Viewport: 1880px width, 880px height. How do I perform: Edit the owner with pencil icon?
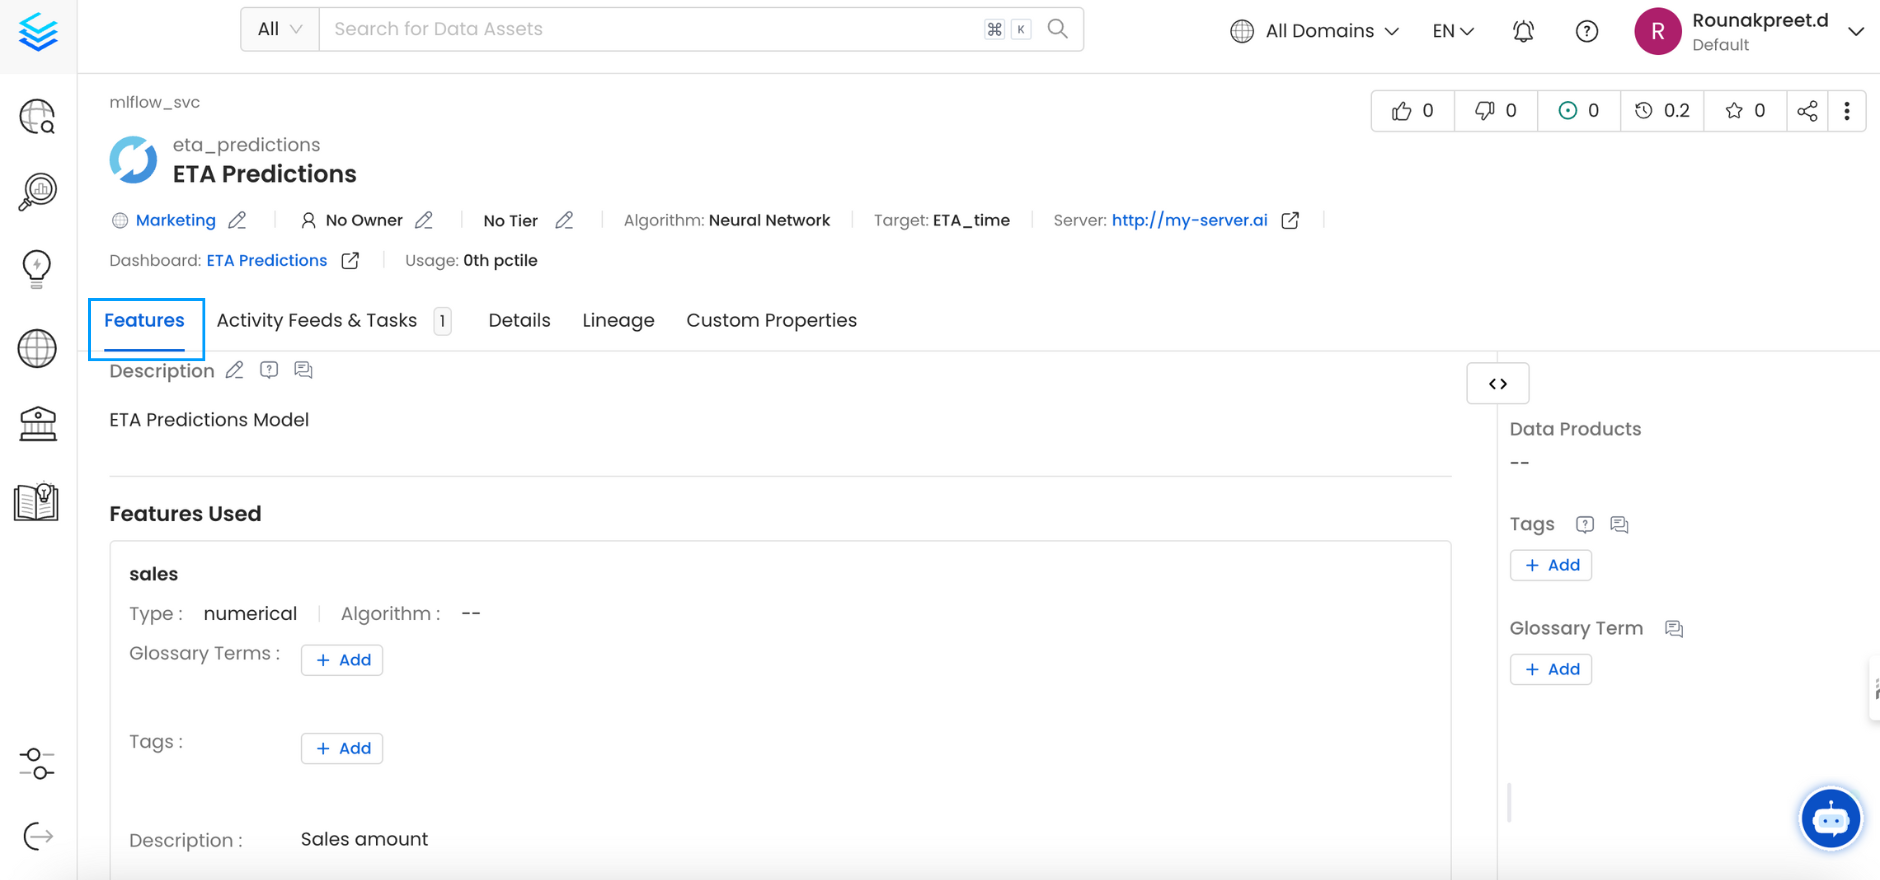tap(424, 220)
